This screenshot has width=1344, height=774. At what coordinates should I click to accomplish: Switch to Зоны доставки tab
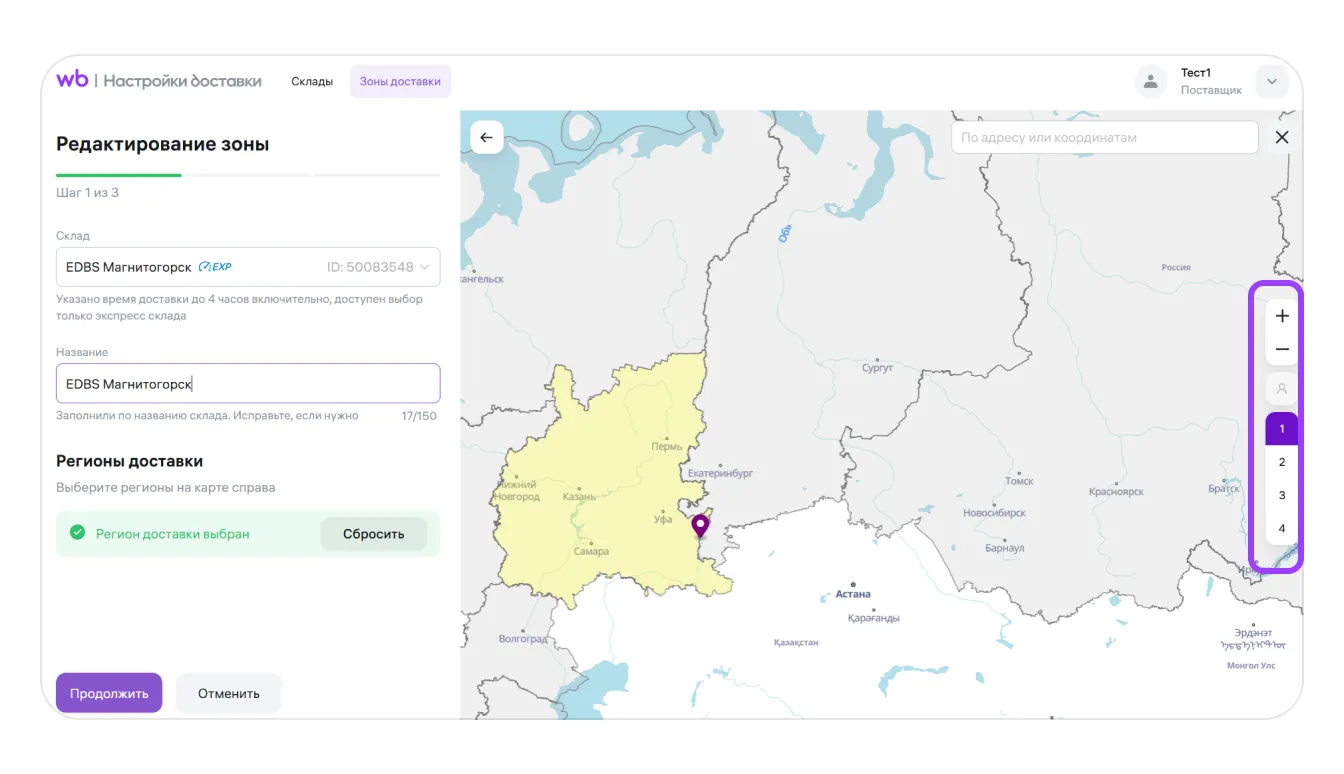(x=400, y=82)
